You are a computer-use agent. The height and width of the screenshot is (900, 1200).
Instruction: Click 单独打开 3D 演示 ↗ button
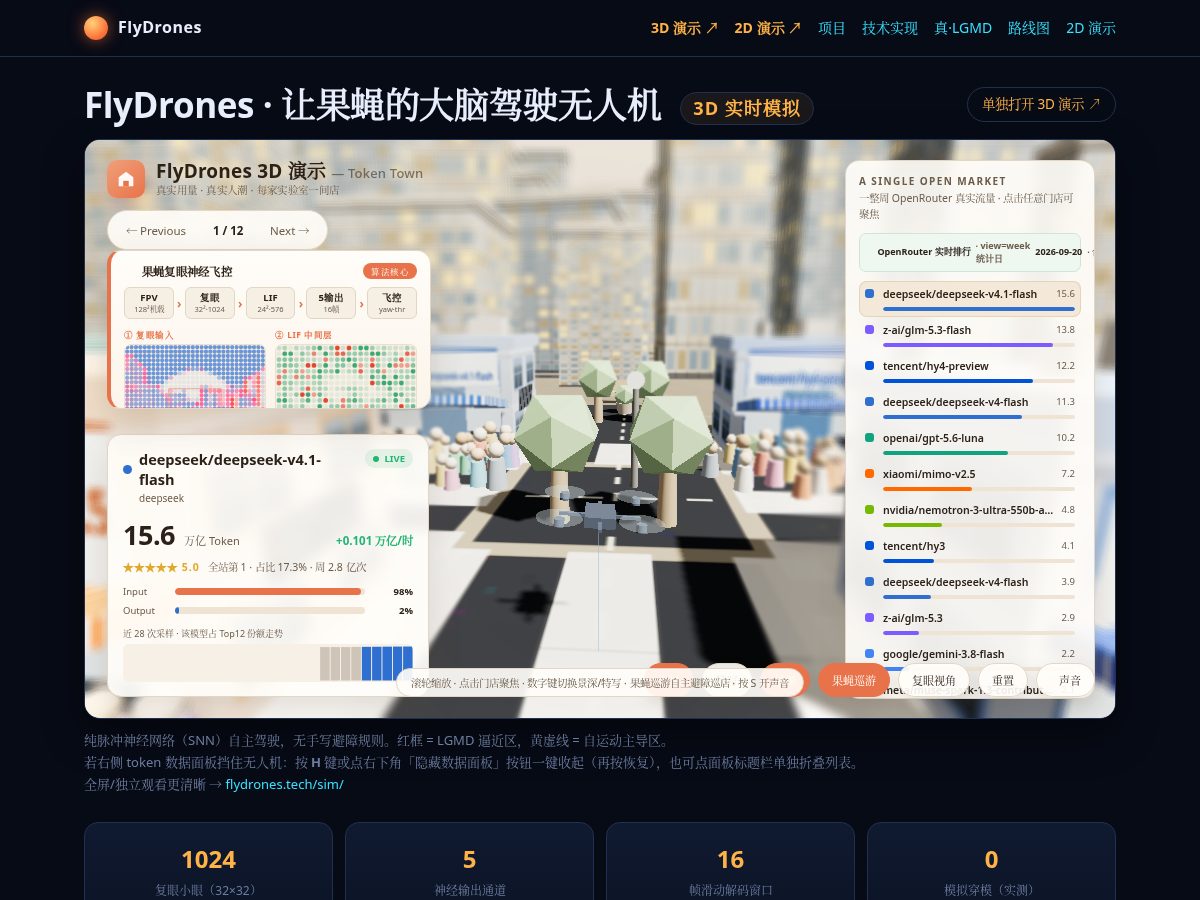1041,104
